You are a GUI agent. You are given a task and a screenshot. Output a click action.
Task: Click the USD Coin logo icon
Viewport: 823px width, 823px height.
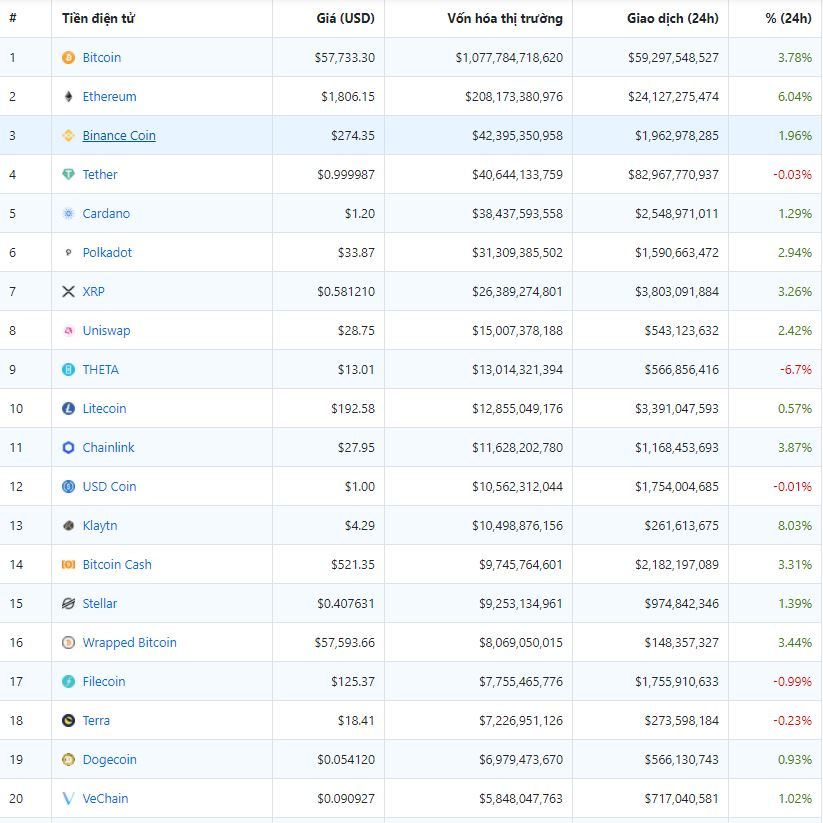[68, 487]
